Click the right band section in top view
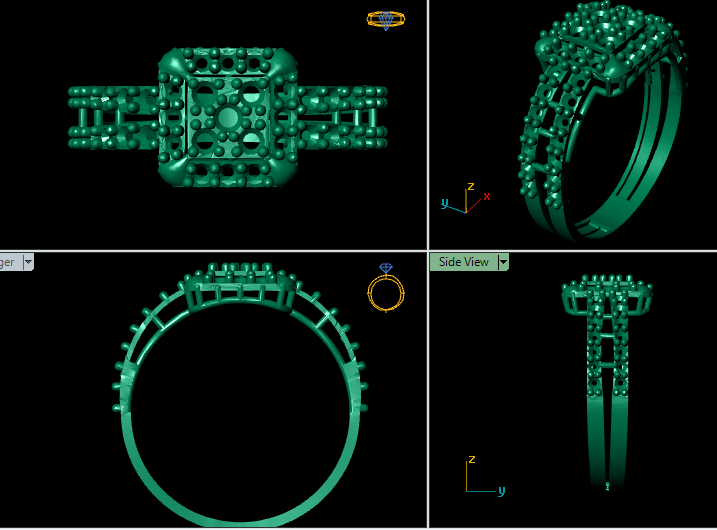 point(340,117)
